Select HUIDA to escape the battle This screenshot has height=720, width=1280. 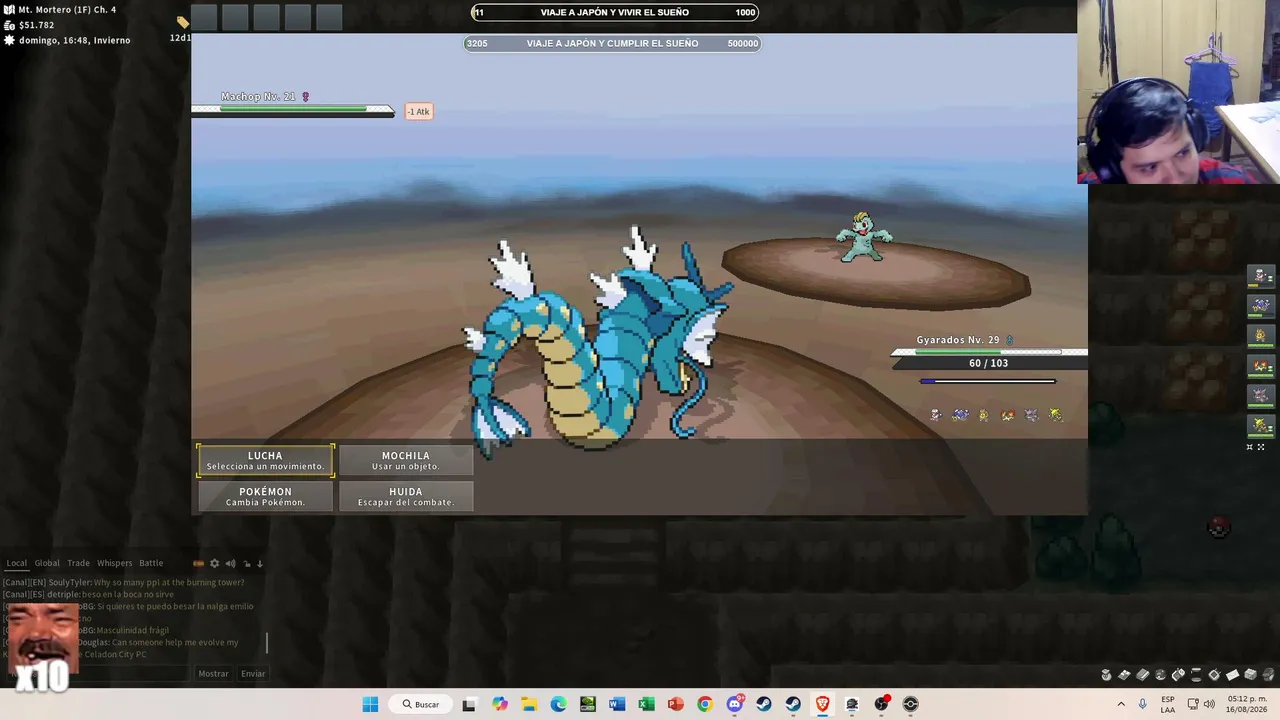[x=406, y=496]
